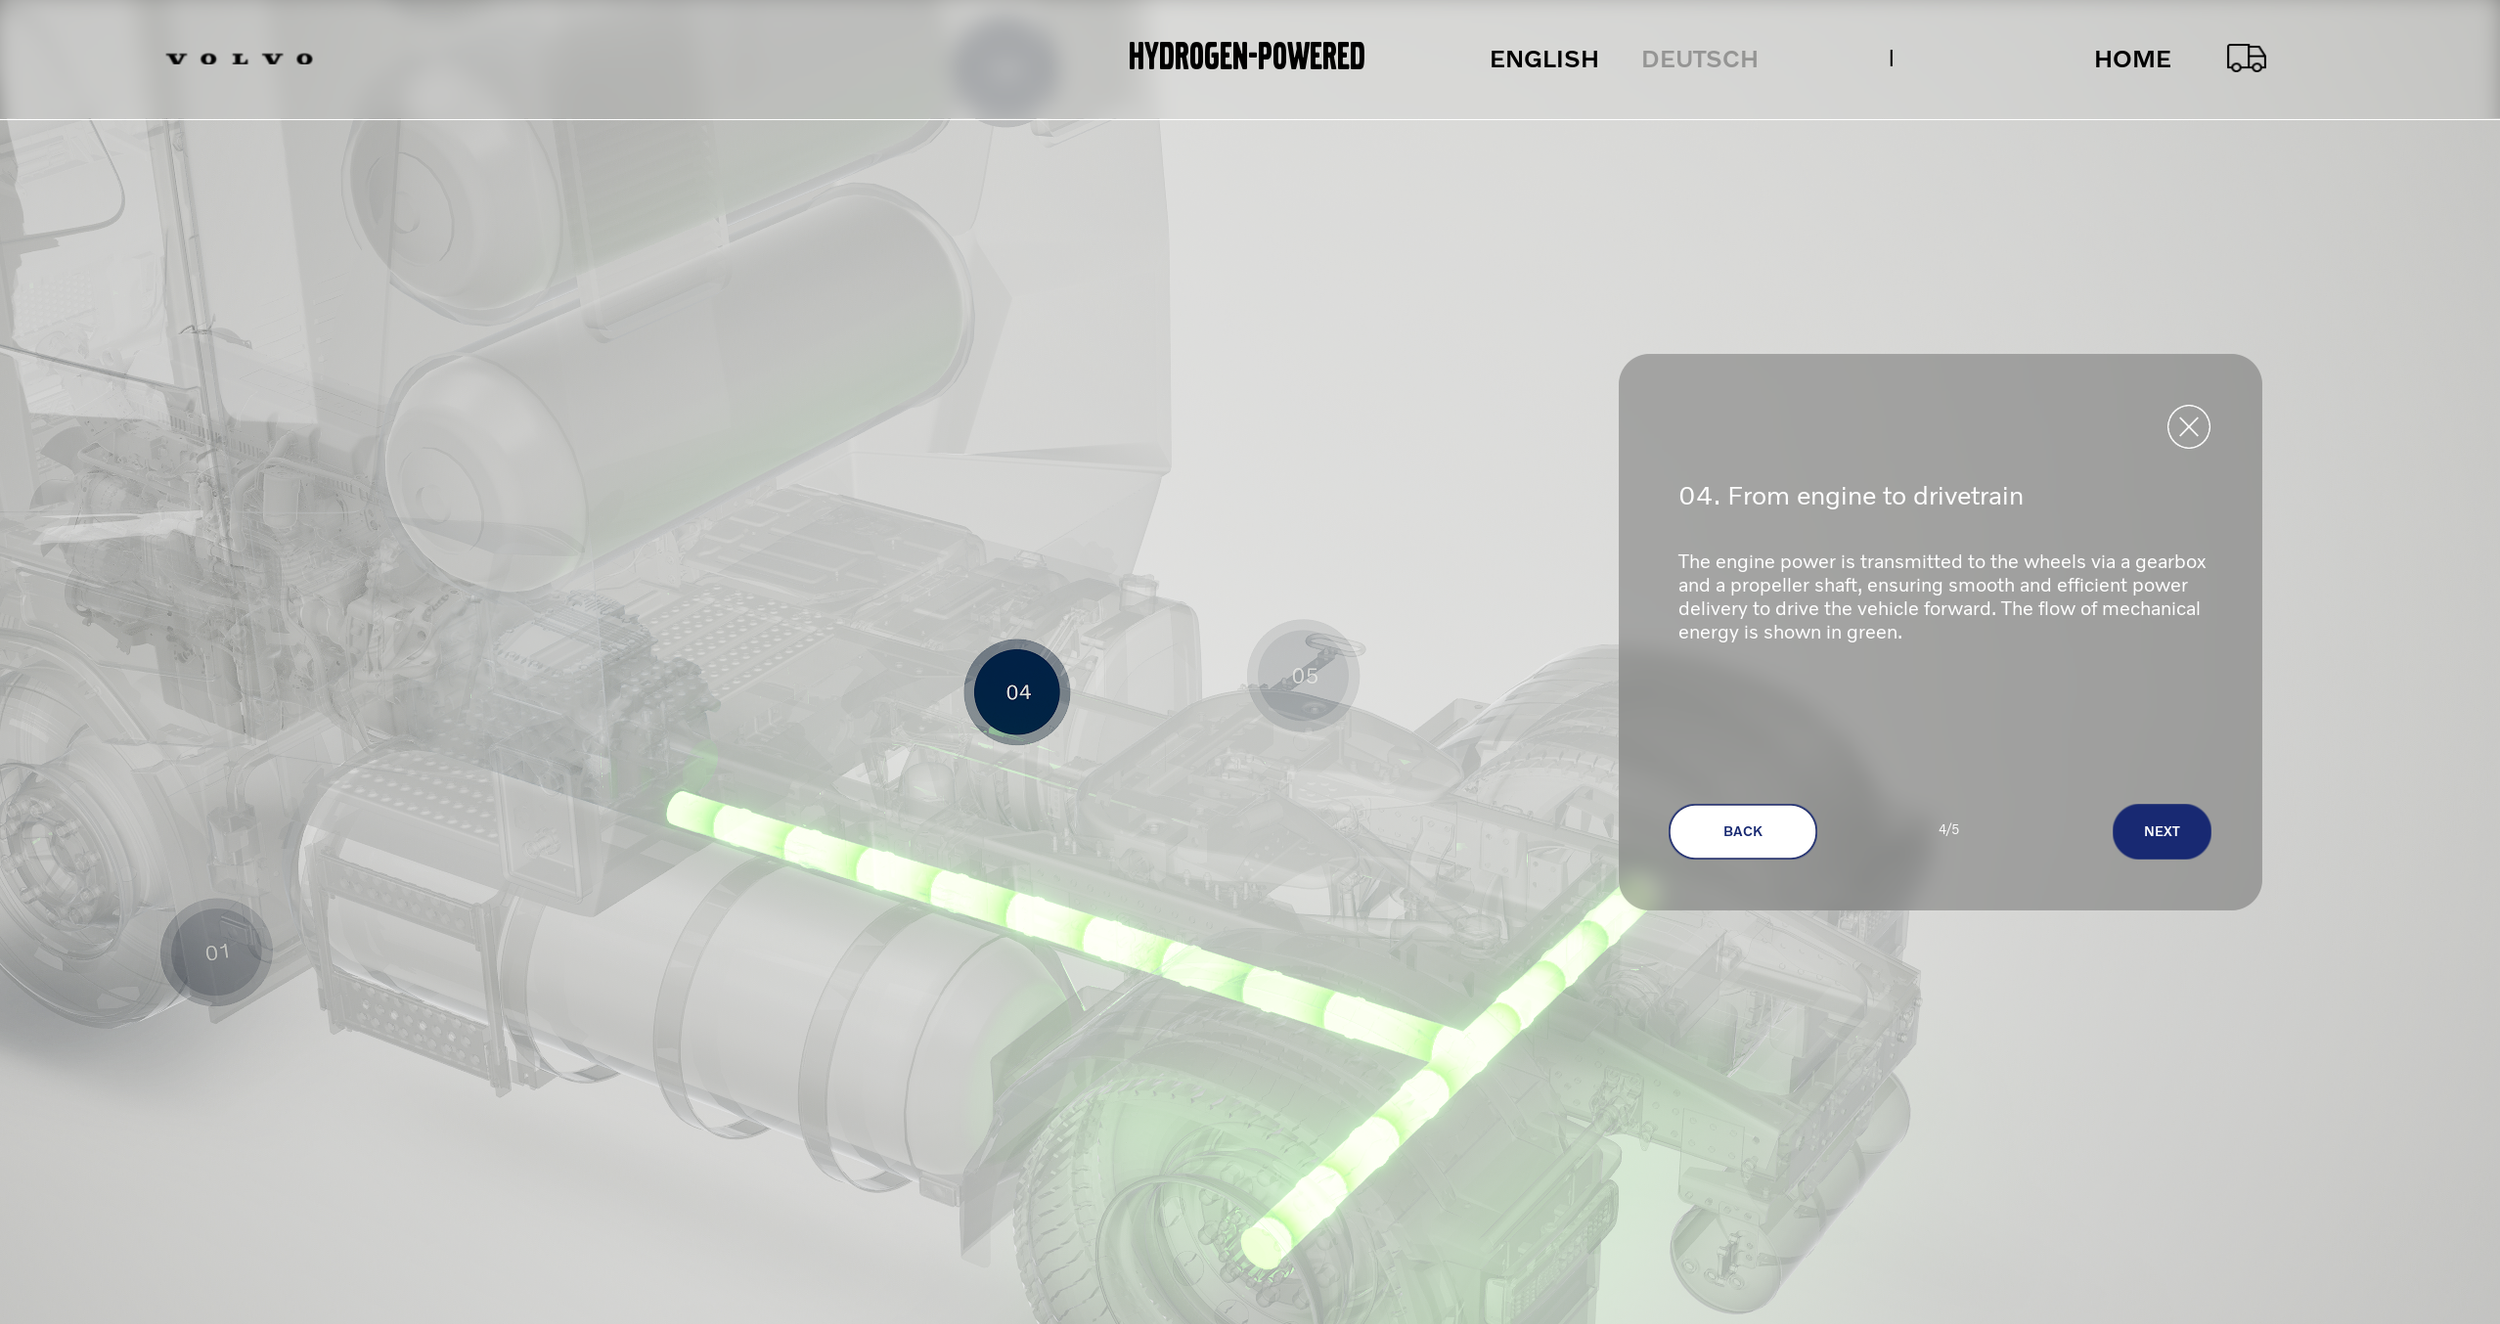Open hotspot 05 on the chassis

(1303, 676)
